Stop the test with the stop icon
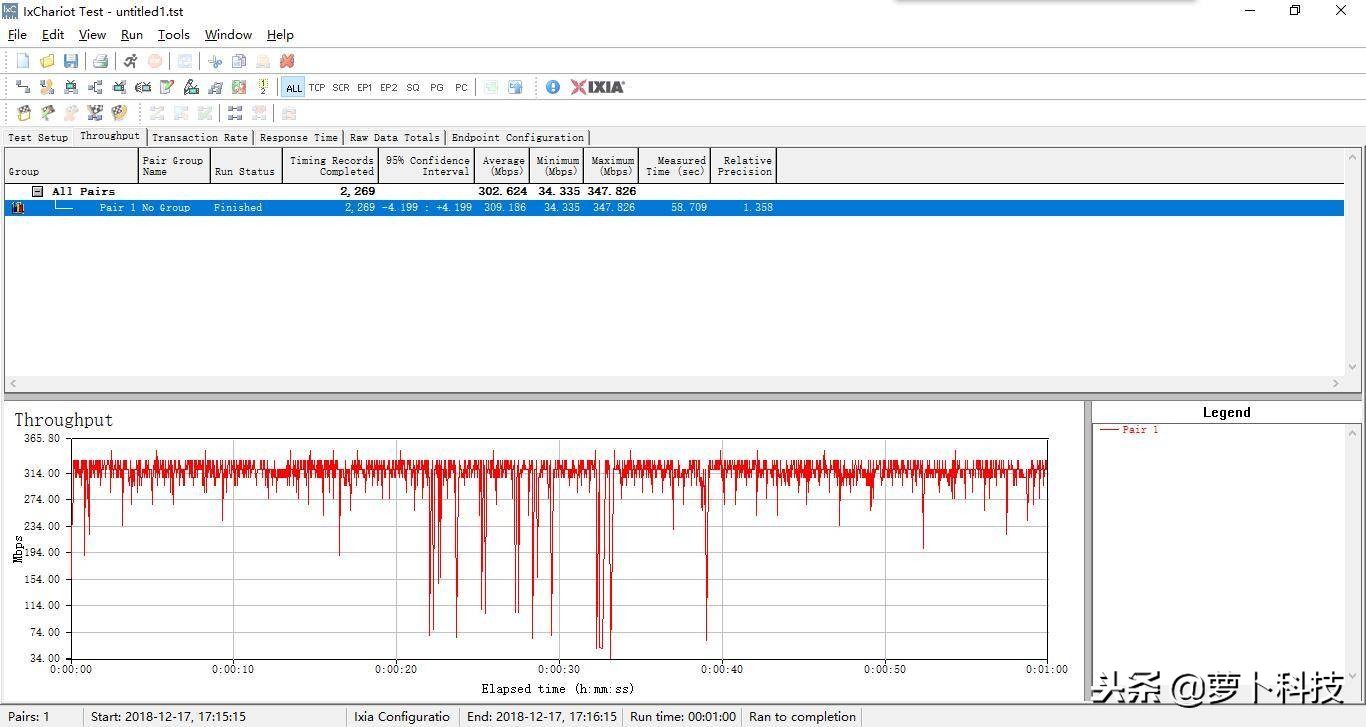Screen dimensions: 1366x727 click(x=155, y=61)
